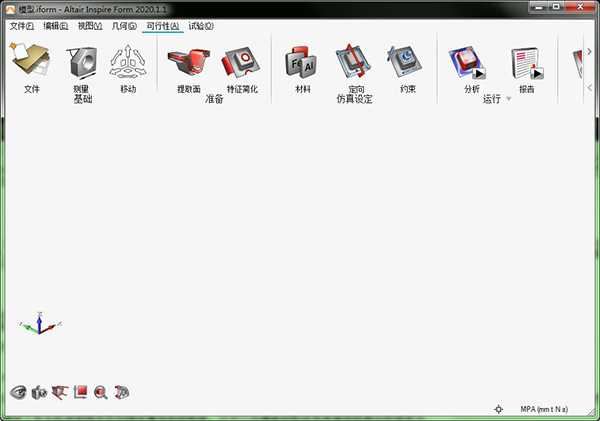Screen dimensions: 600x421
Task: Open the 文件(F) menu
Action: click(x=21, y=26)
